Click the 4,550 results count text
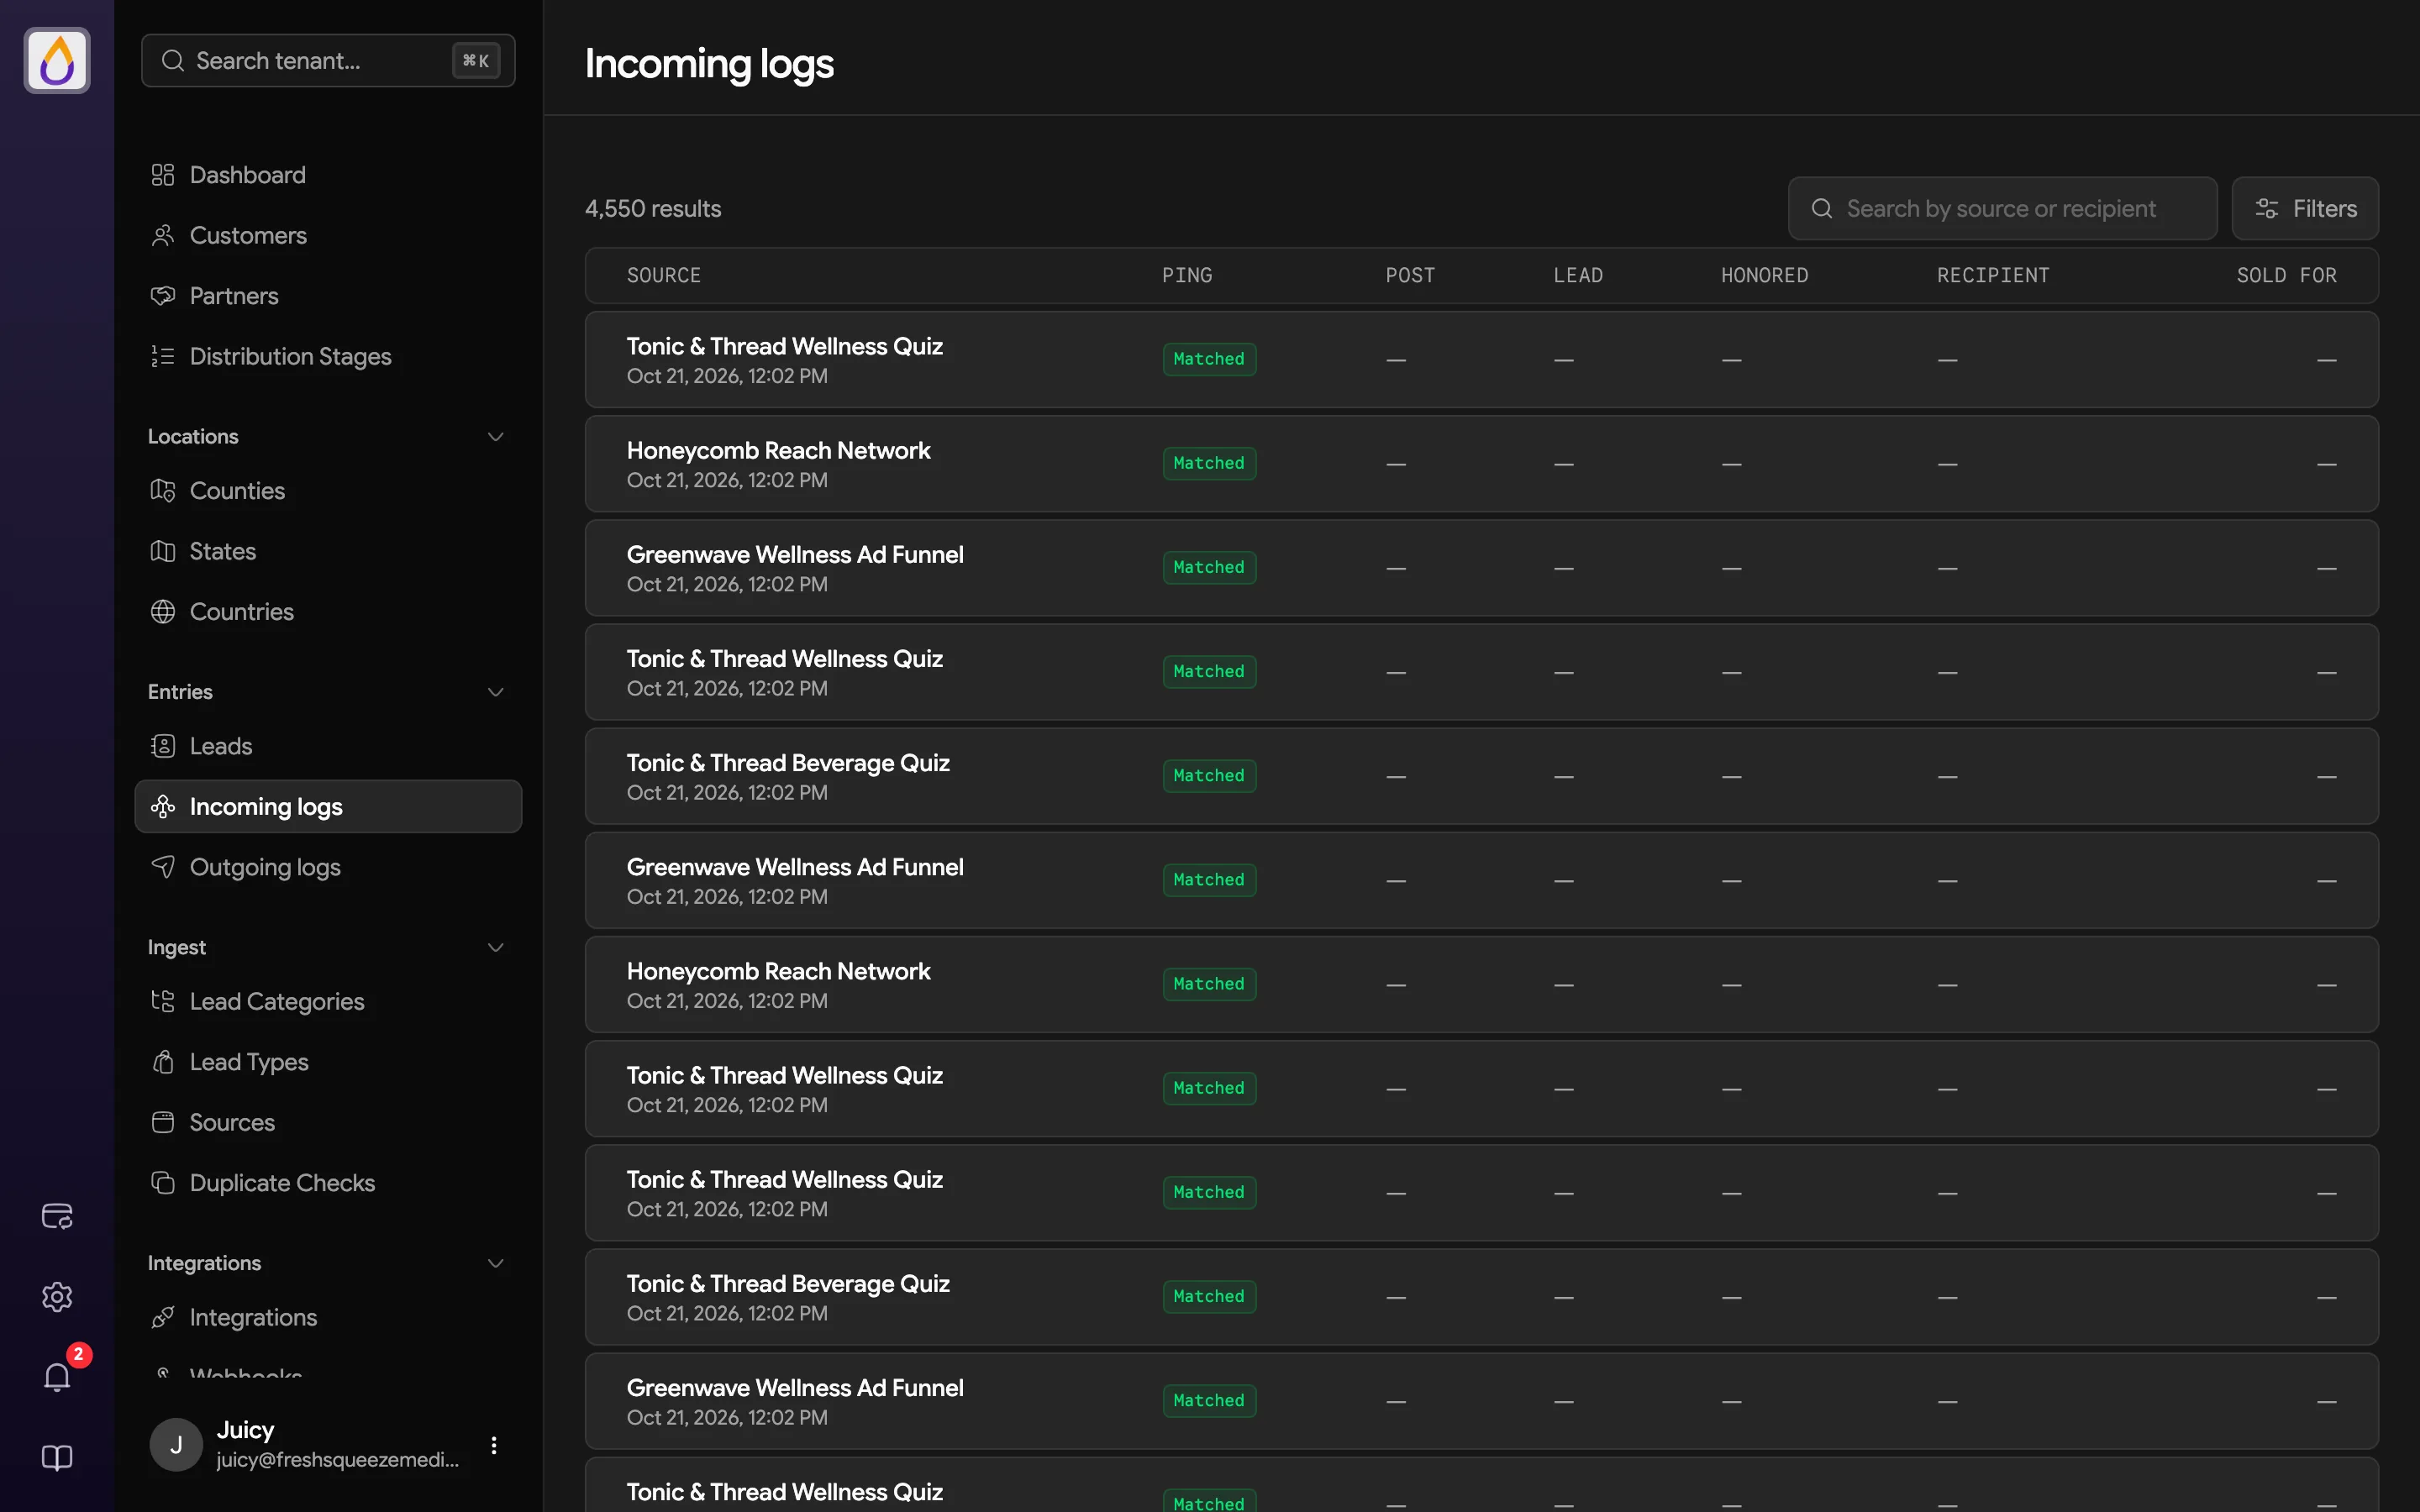The height and width of the screenshot is (1512, 2420). [653, 208]
